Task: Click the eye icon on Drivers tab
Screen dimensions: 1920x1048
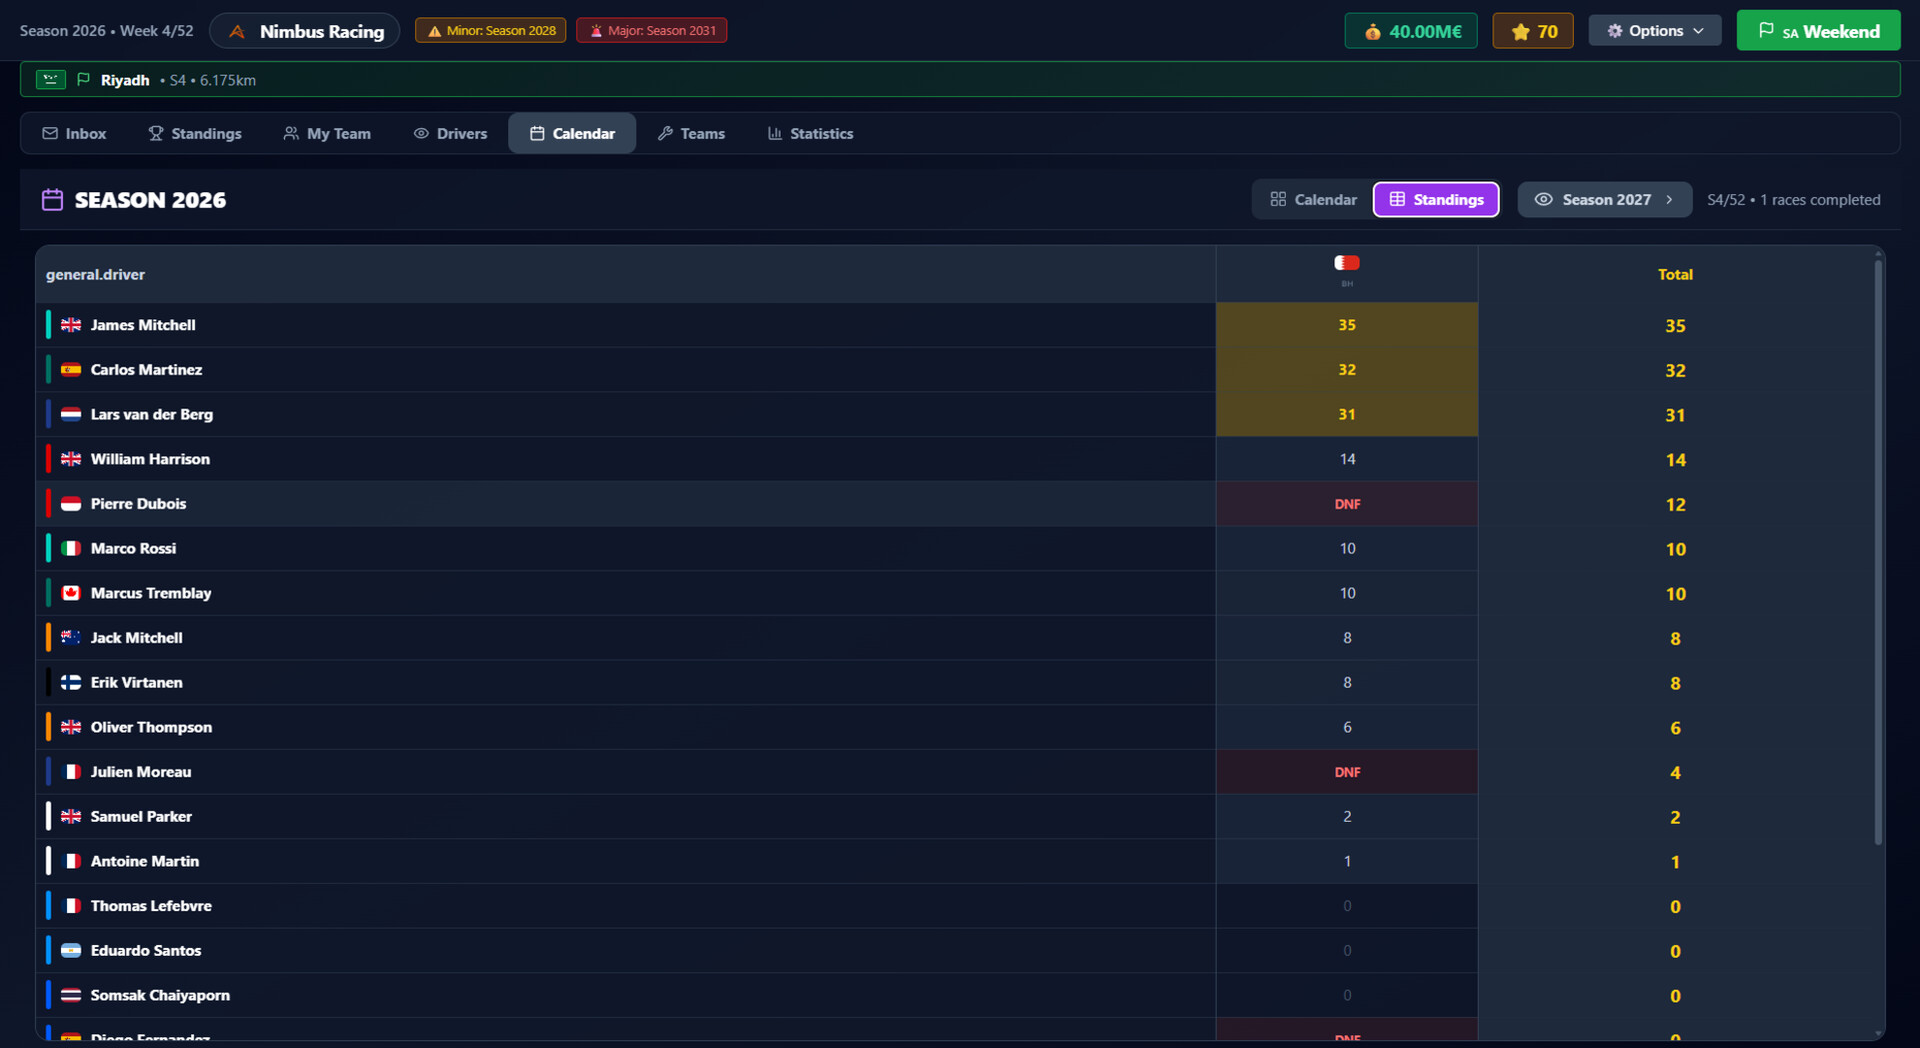Action: [x=422, y=133]
